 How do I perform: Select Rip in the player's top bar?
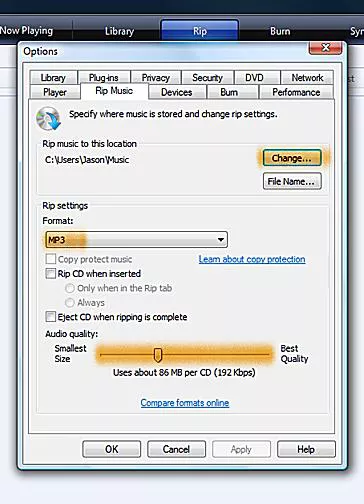pyautogui.click(x=200, y=31)
